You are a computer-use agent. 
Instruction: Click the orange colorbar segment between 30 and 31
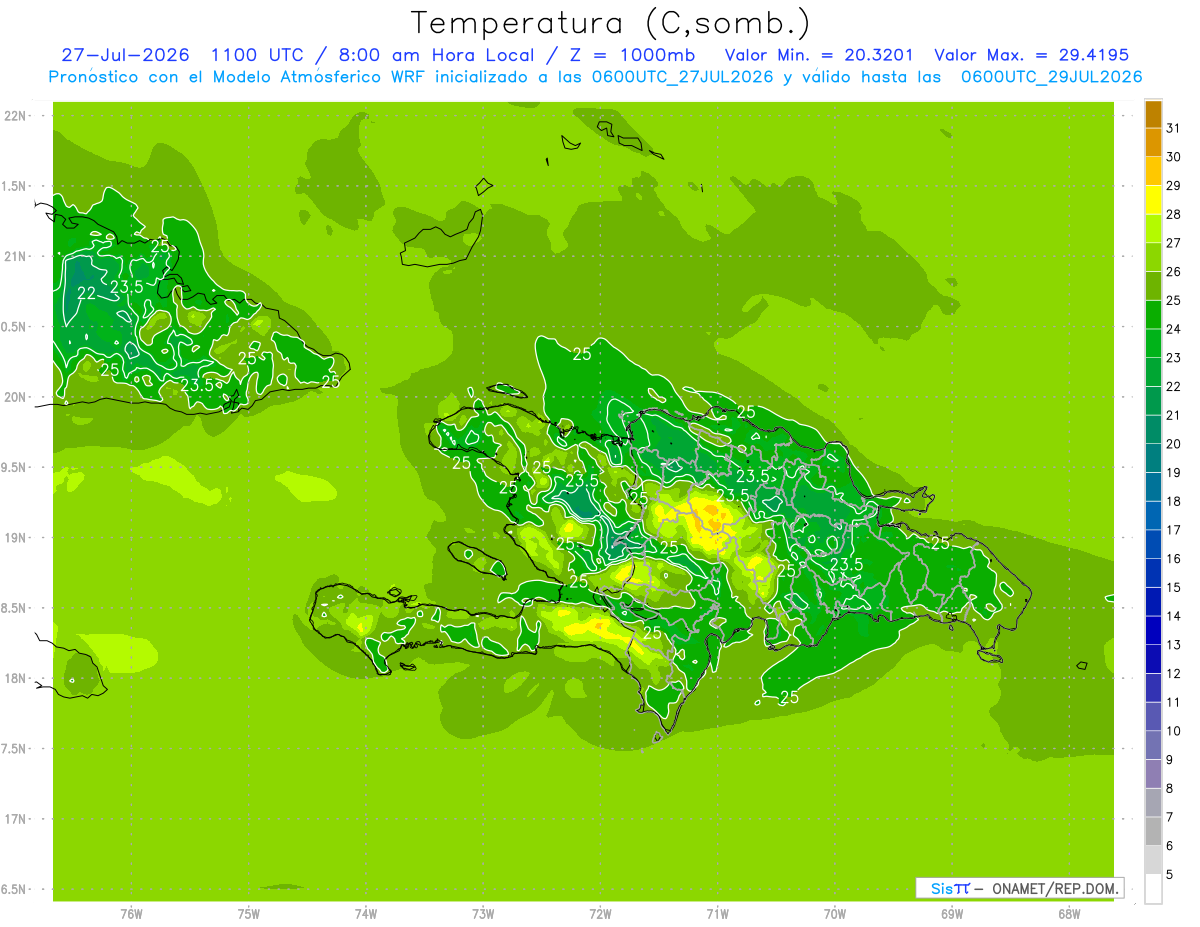tap(1153, 143)
